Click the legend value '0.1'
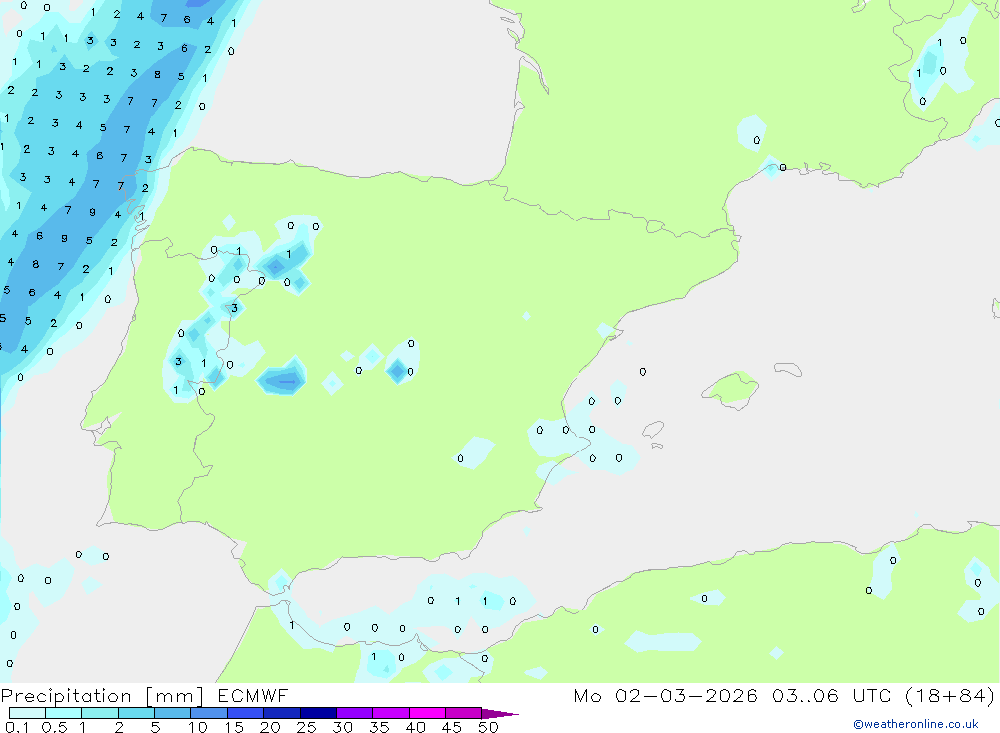This screenshot has height=733, width=1000. click(x=17, y=727)
